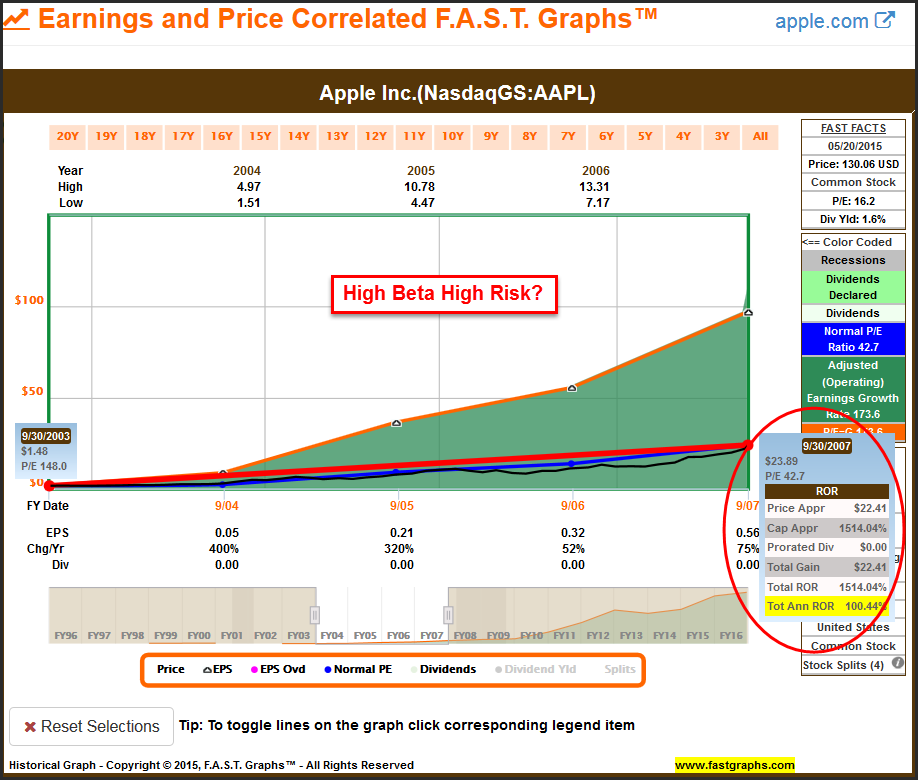Screen dimensions: 918x780
Task: Click the right range slider handle near FY07
Action: [448, 614]
